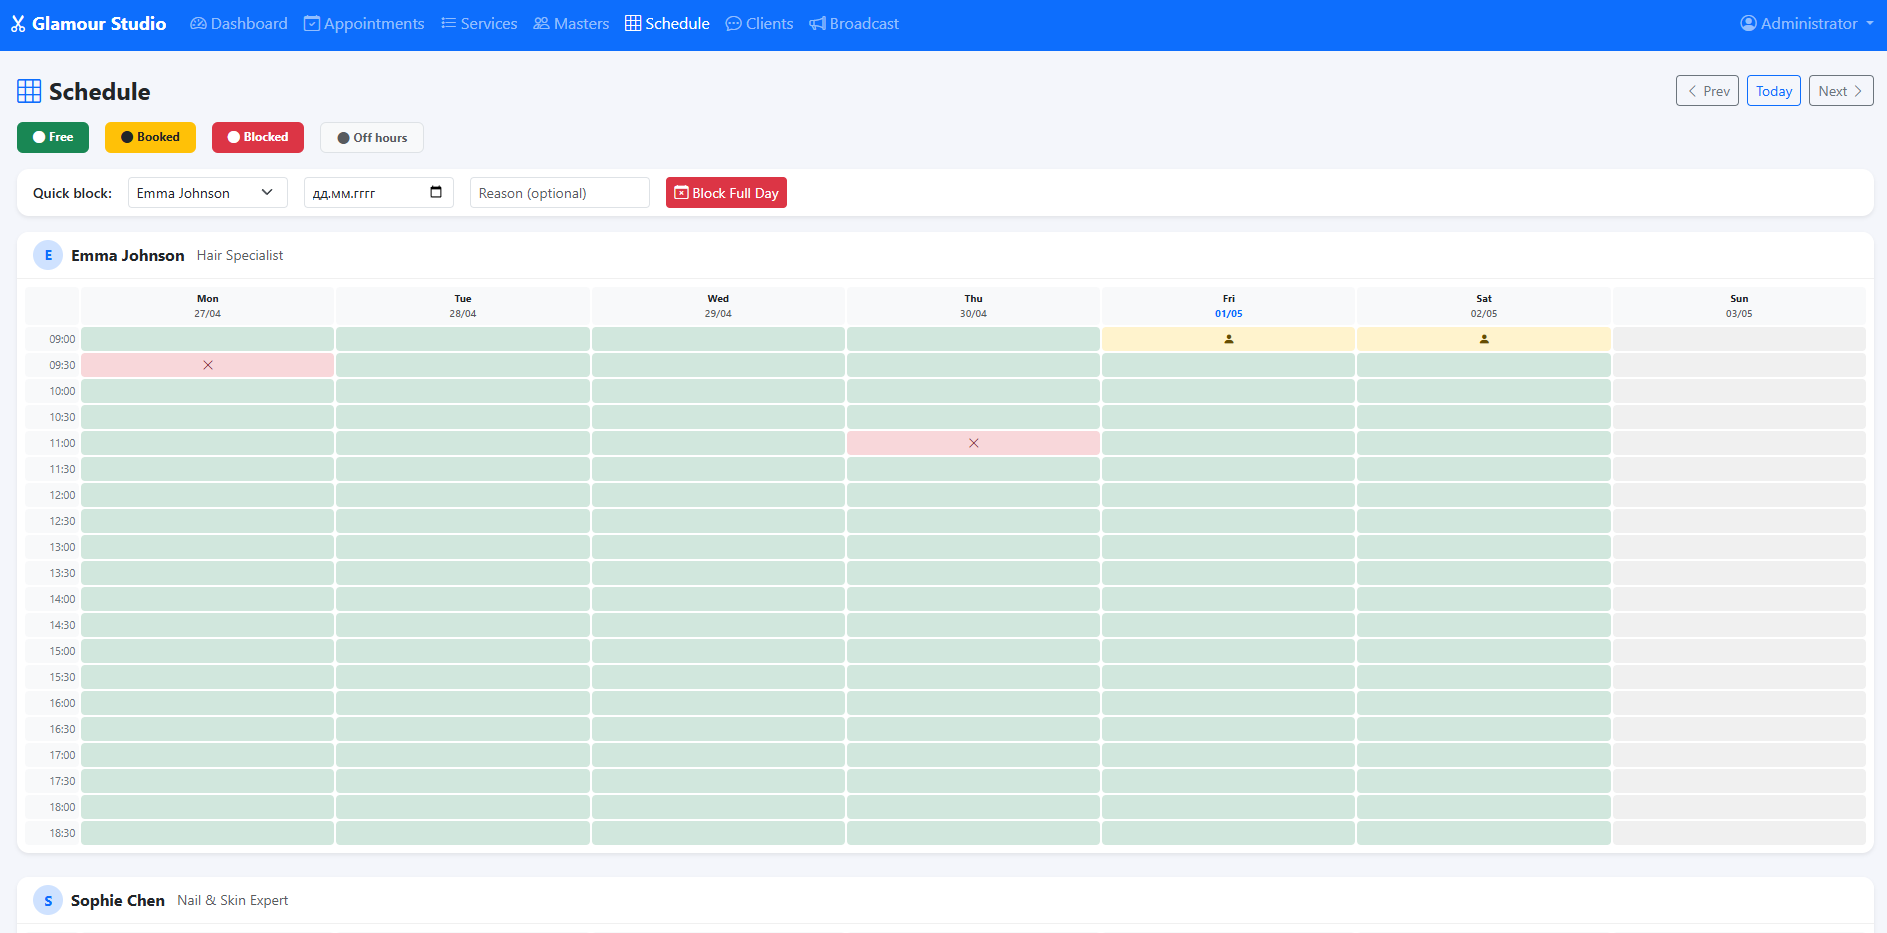Click the Glamour Studio scissors logo icon

18,24
